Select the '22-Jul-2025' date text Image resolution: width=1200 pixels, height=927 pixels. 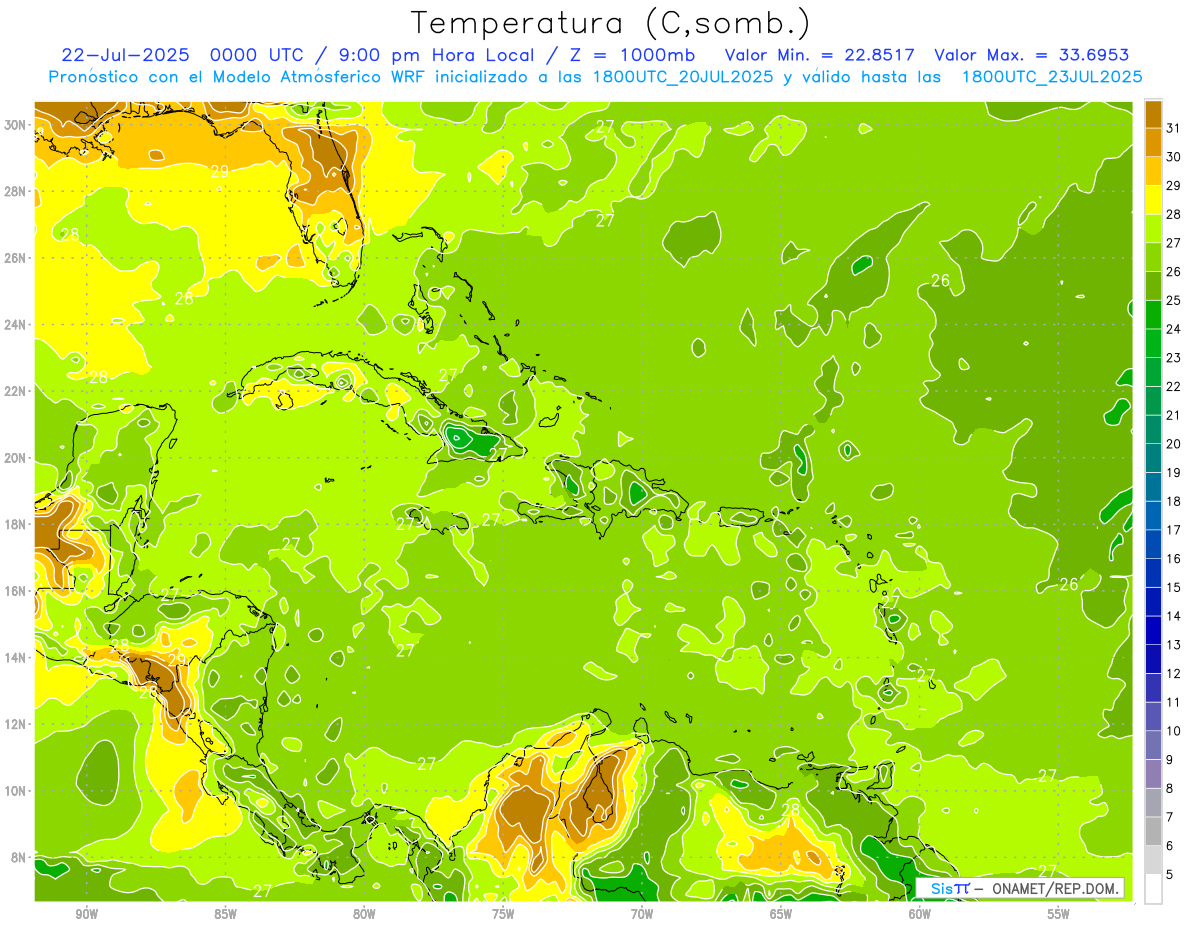point(127,55)
